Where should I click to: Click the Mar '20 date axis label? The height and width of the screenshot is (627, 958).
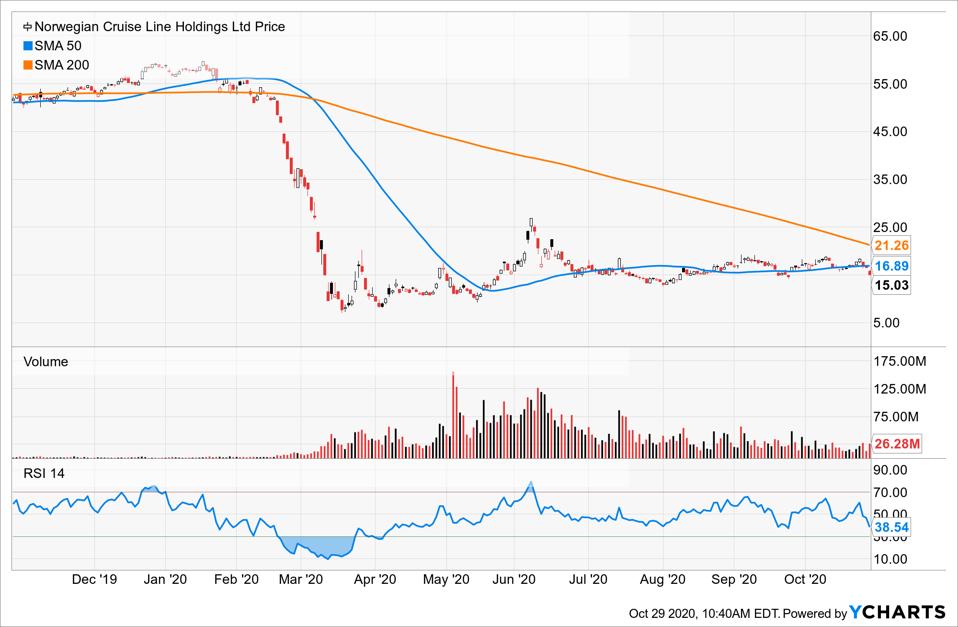[x=301, y=579]
